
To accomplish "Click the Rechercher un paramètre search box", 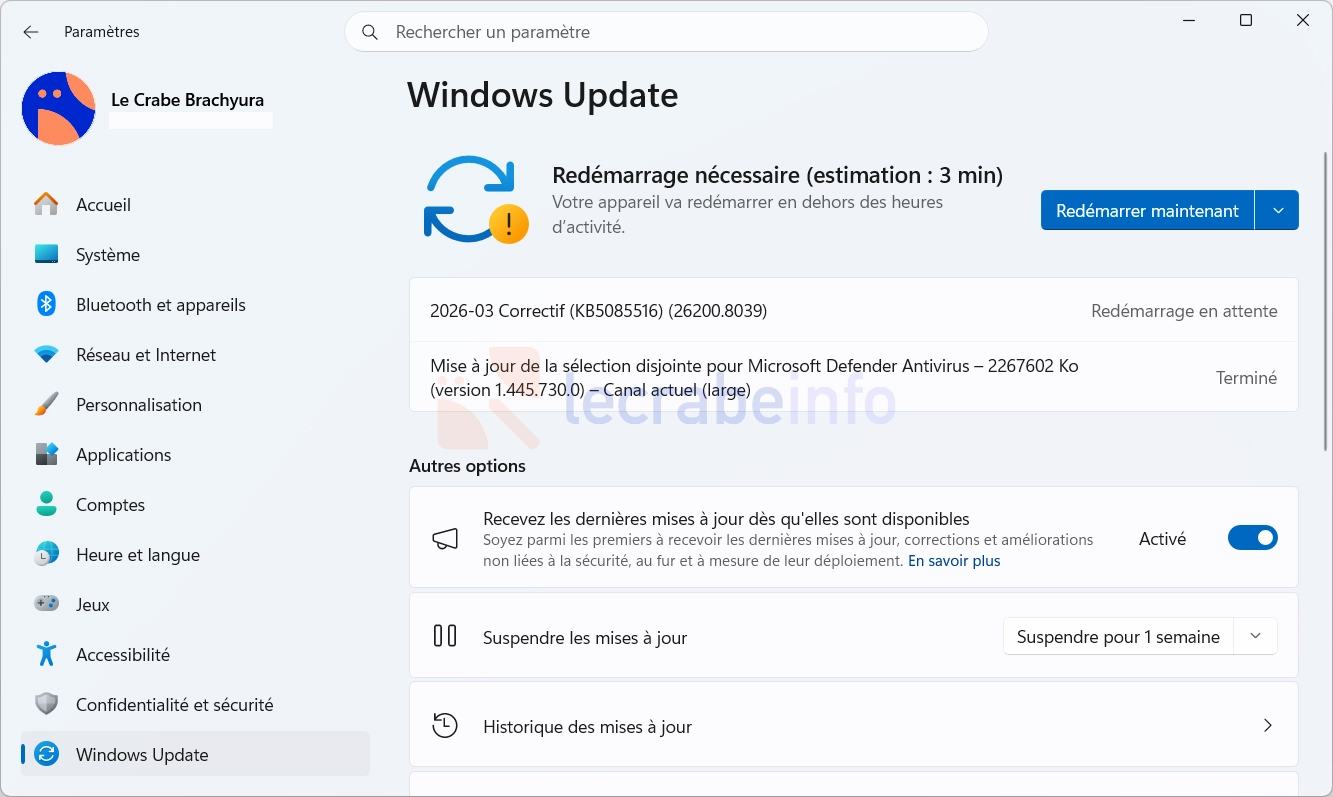I will [x=666, y=32].
